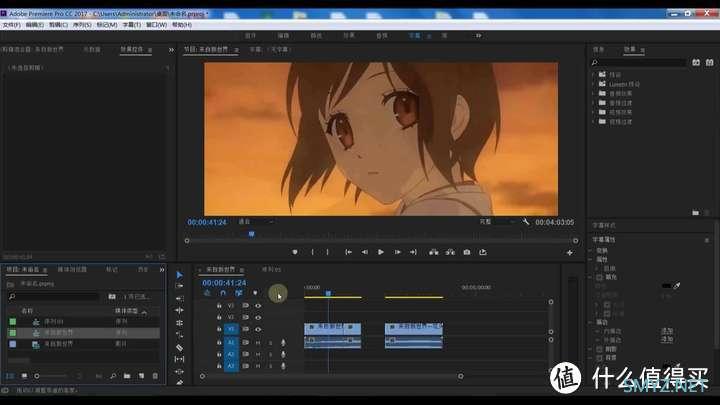Click Add Marker in program monitor
The height and width of the screenshot is (405, 720).
(295, 252)
